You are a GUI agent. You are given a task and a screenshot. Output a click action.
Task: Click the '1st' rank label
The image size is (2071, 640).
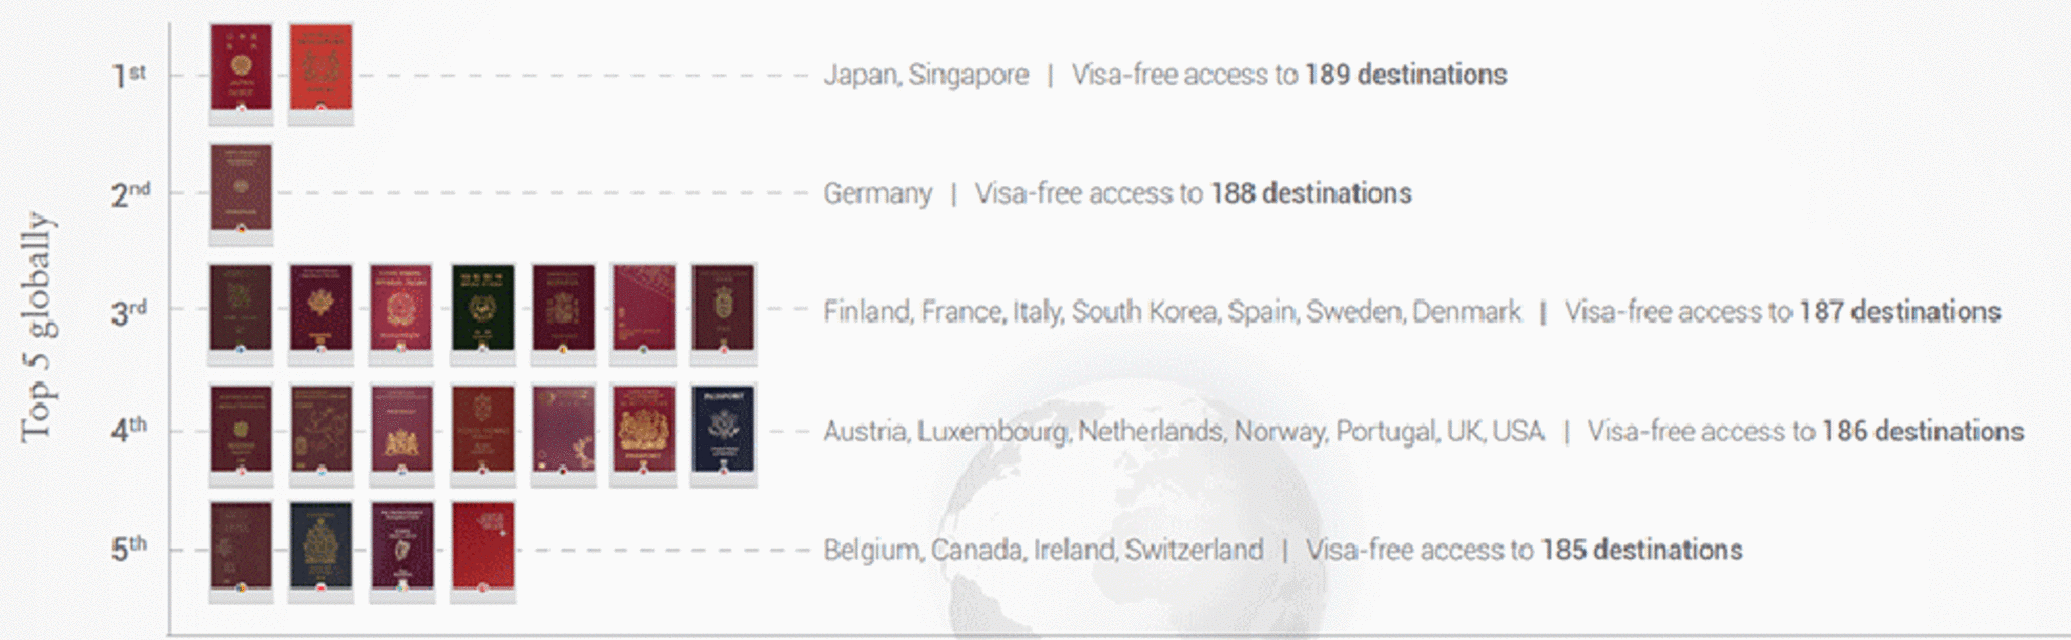click(x=129, y=75)
